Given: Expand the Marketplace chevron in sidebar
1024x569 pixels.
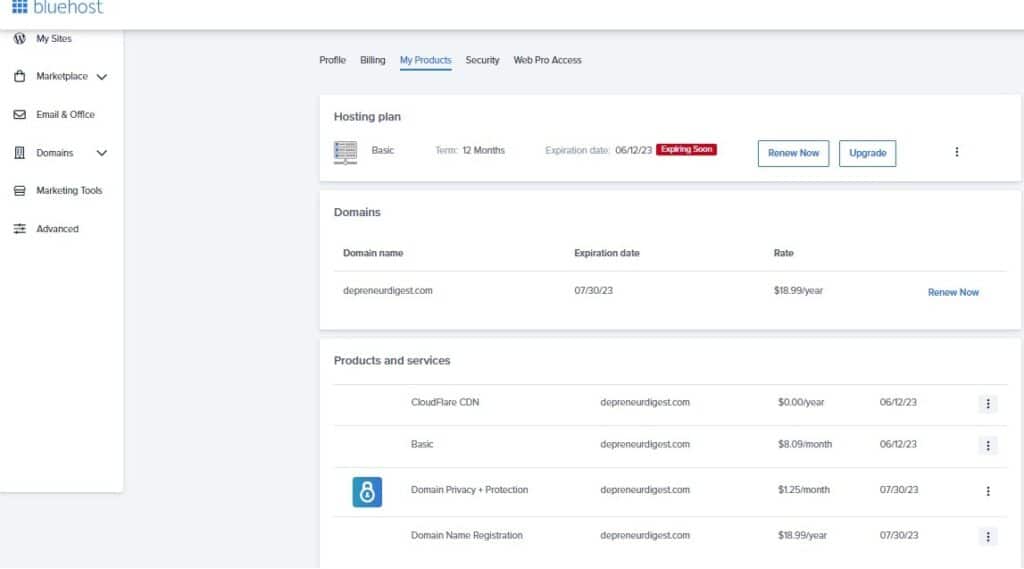Looking at the screenshot, I should click(102, 77).
